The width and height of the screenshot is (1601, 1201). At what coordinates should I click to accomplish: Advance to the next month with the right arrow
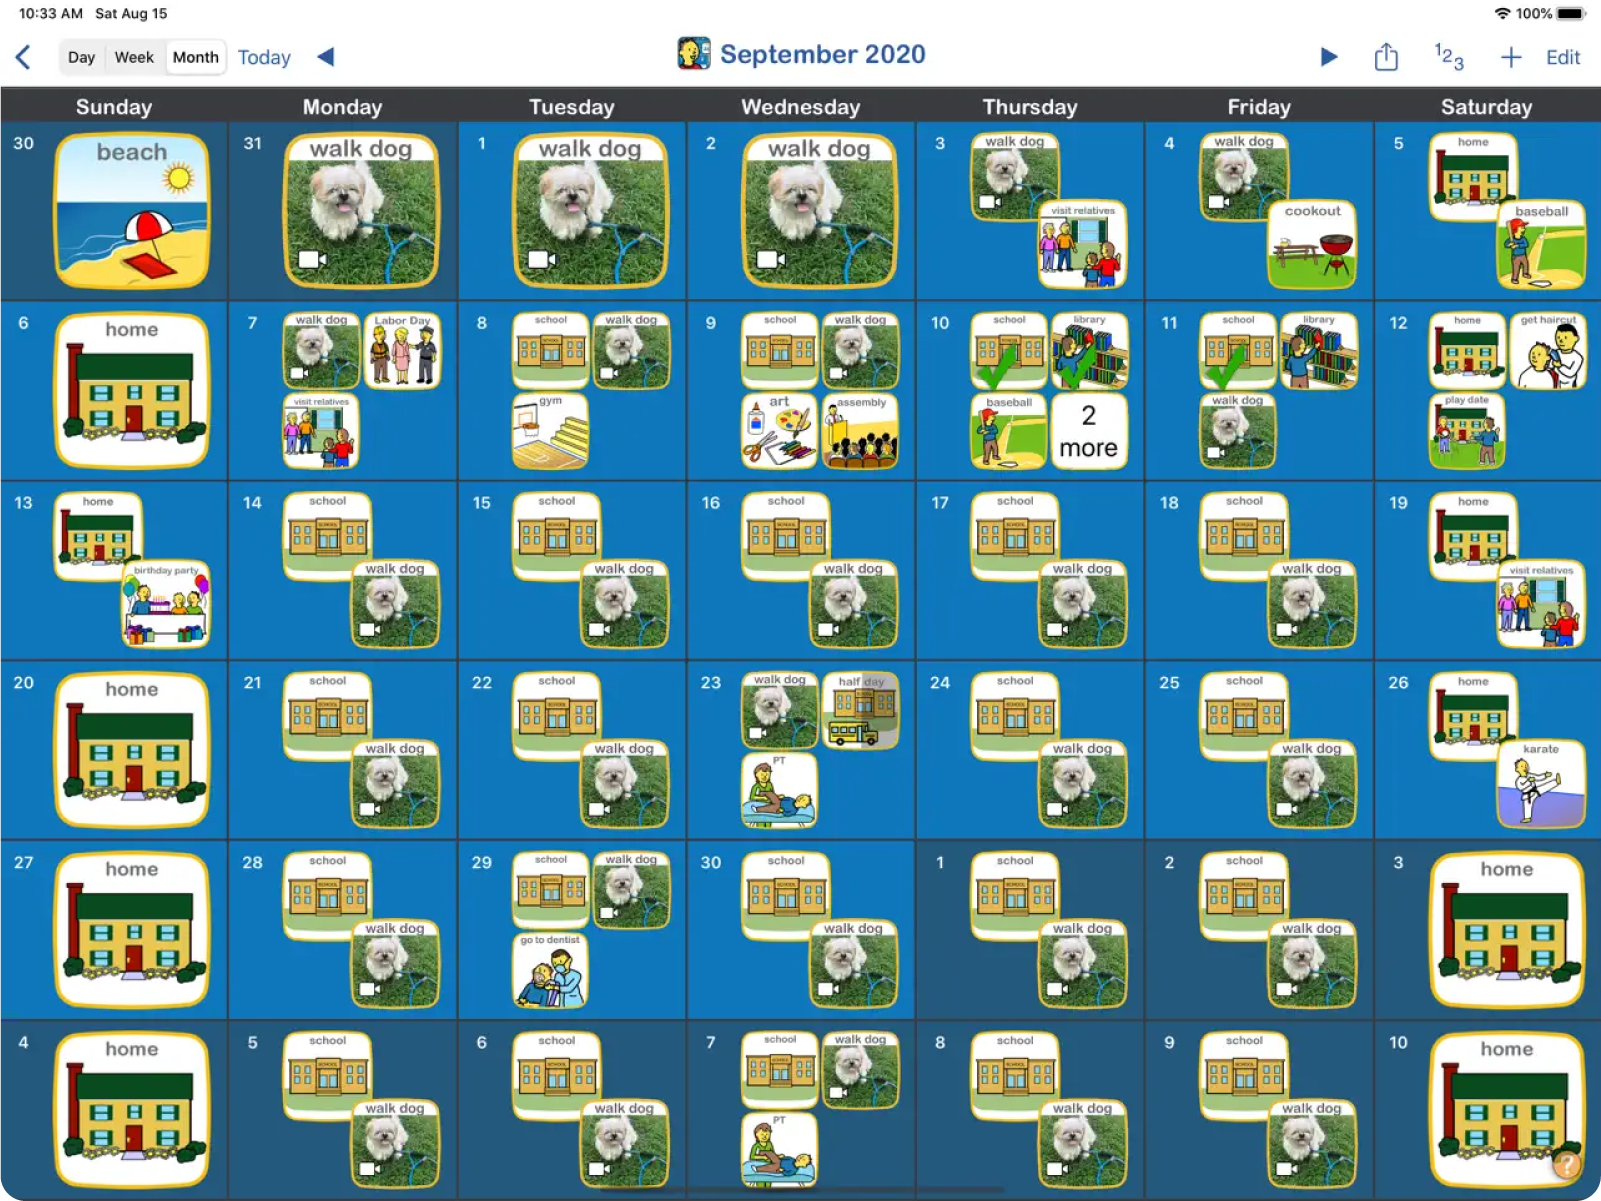click(x=1328, y=57)
